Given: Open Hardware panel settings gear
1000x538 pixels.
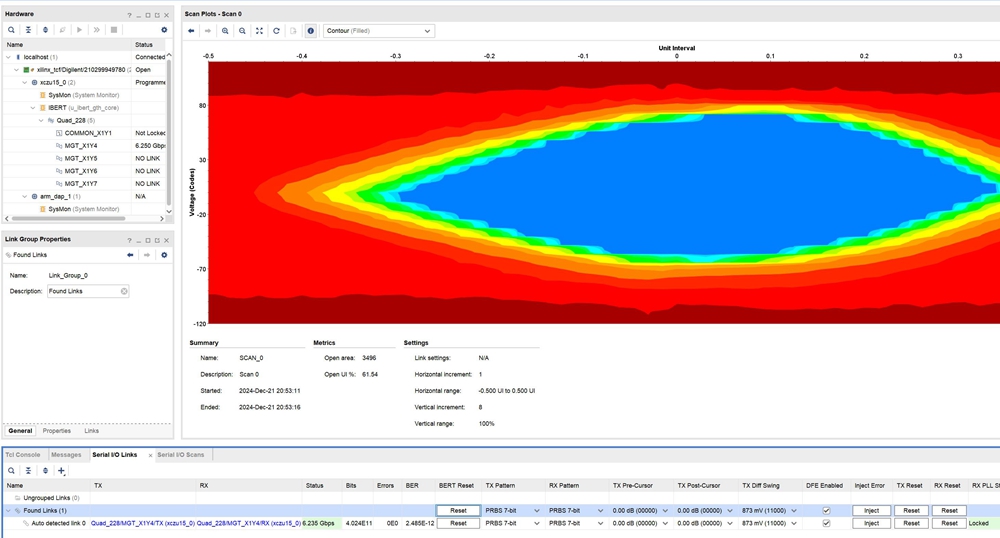Looking at the screenshot, I should (164, 30).
